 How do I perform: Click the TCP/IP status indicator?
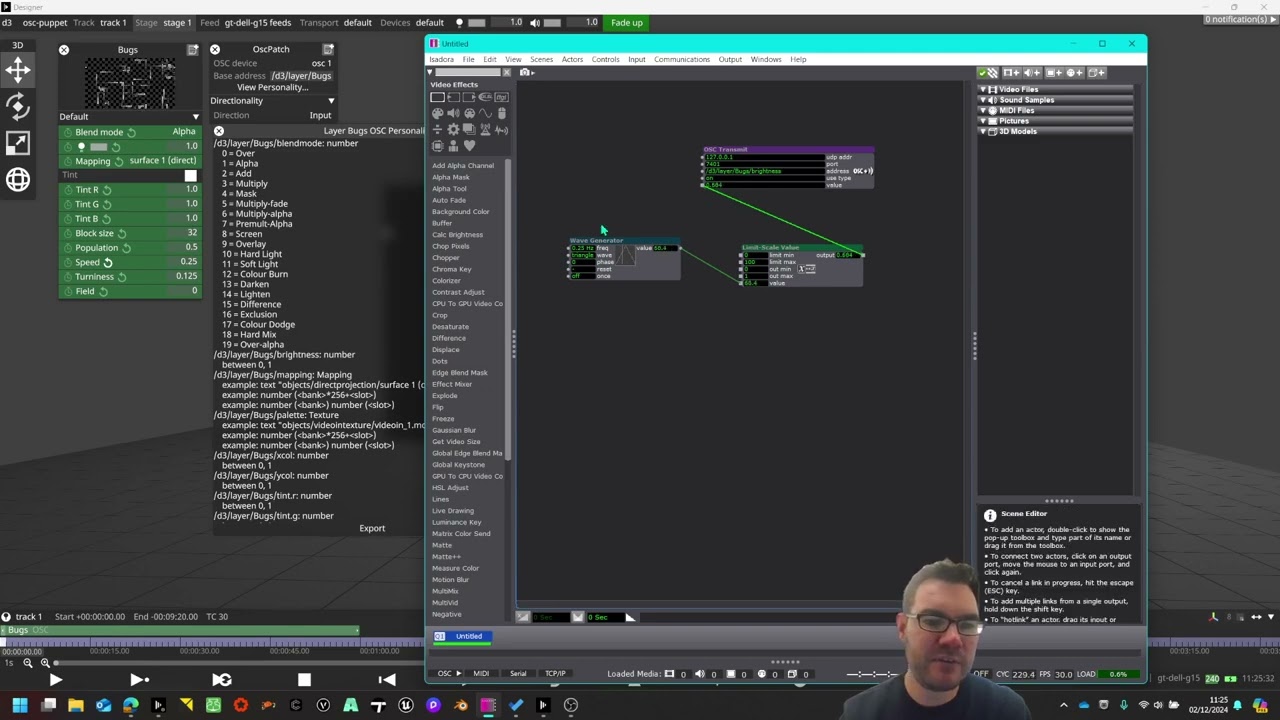(x=555, y=674)
